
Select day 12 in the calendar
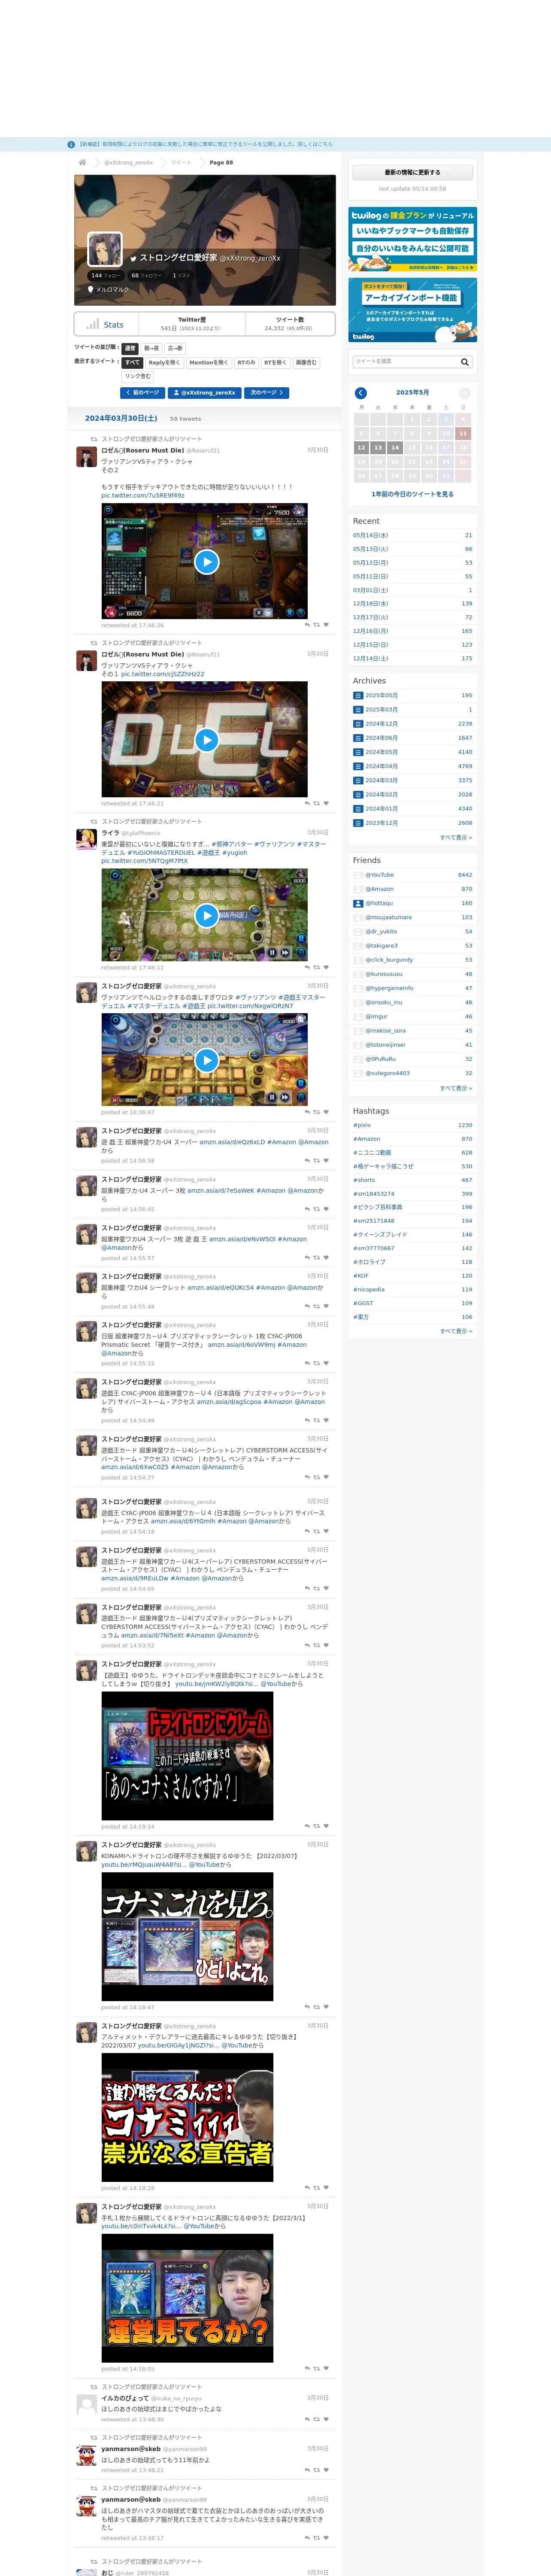click(361, 447)
